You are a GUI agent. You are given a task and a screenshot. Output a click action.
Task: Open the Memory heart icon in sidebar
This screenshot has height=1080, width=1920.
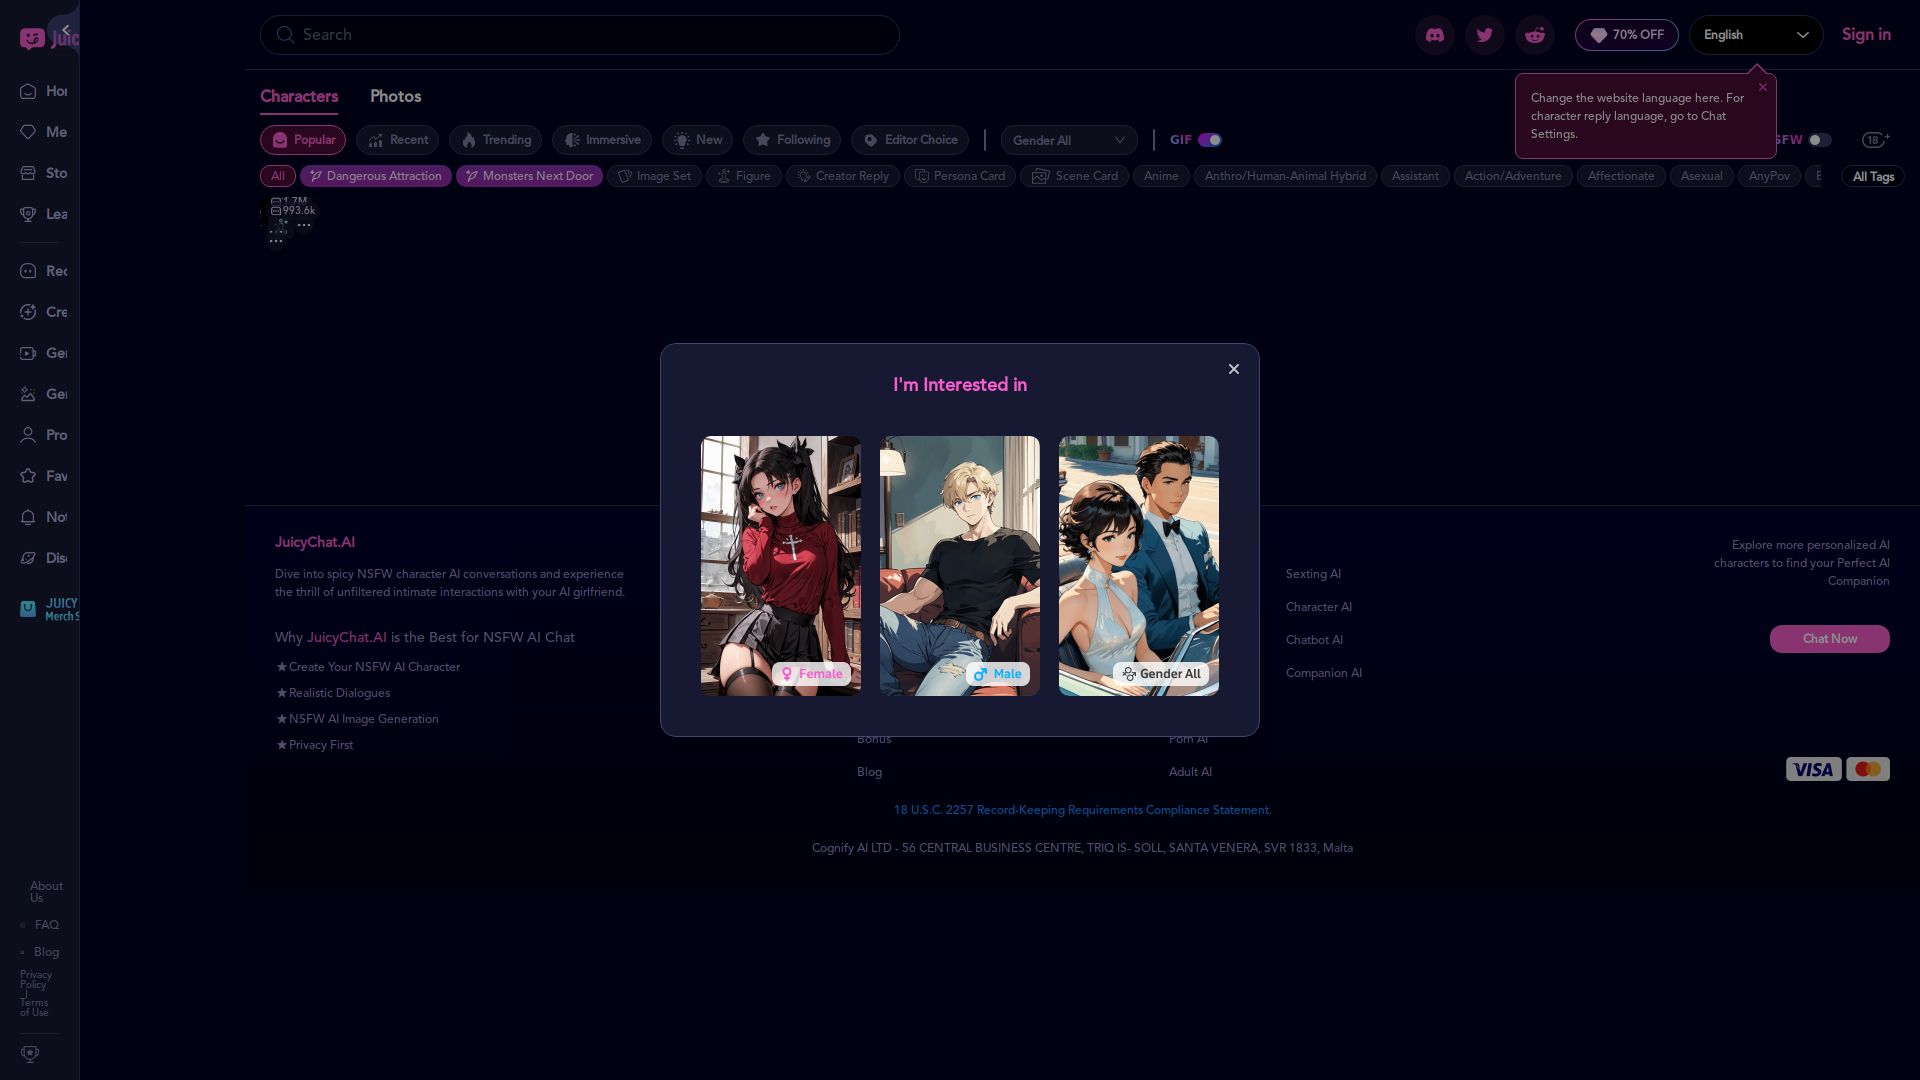[x=28, y=132]
